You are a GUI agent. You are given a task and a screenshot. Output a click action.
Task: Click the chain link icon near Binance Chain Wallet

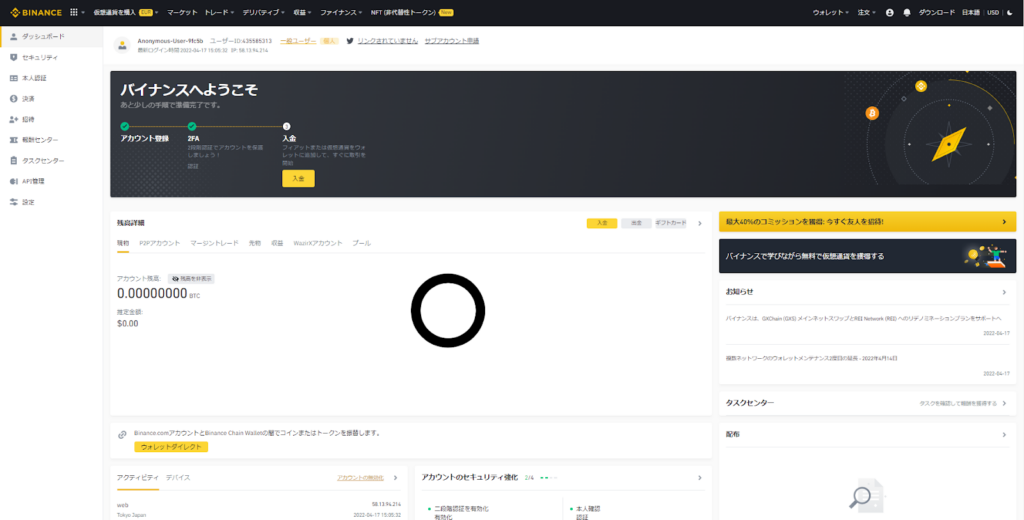[122, 434]
